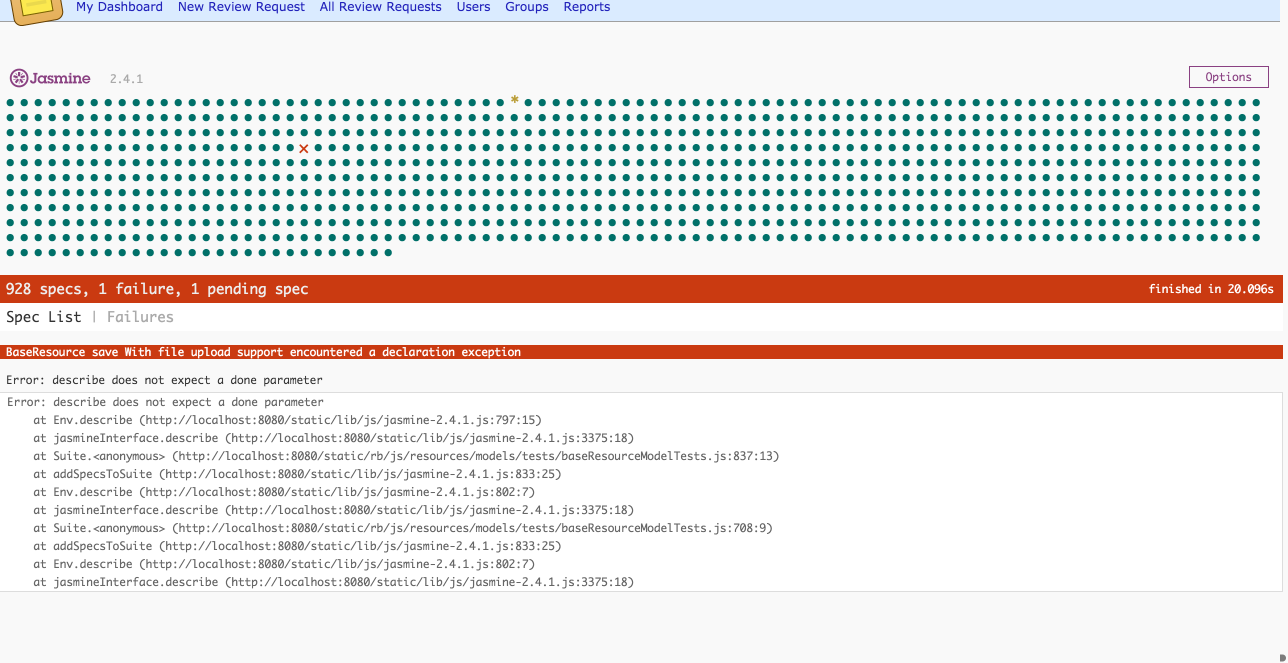Viewport: 1288px width, 663px height.
Task: Click the stack line baseResourceModelTests.js:708:9
Action: tap(403, 528)
